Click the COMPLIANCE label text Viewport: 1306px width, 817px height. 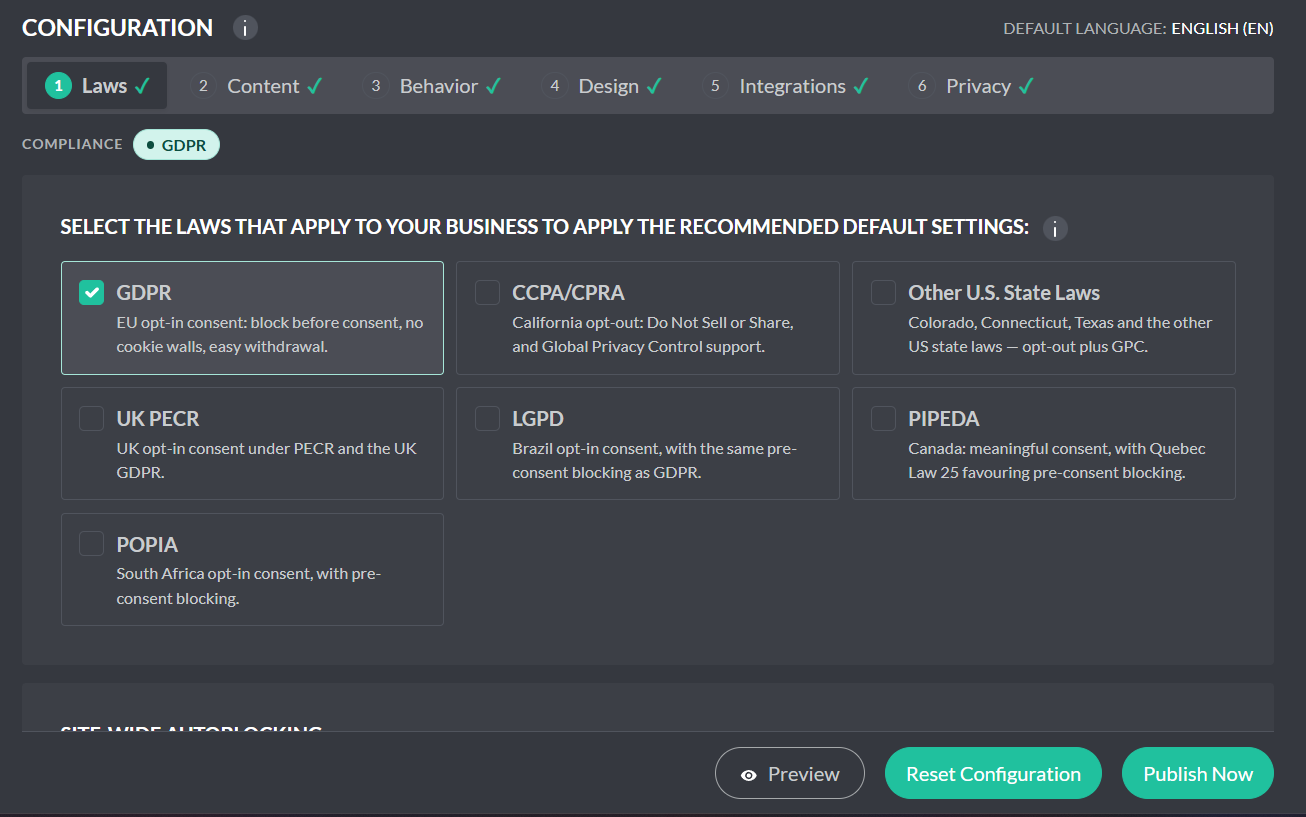coord(72,144)
